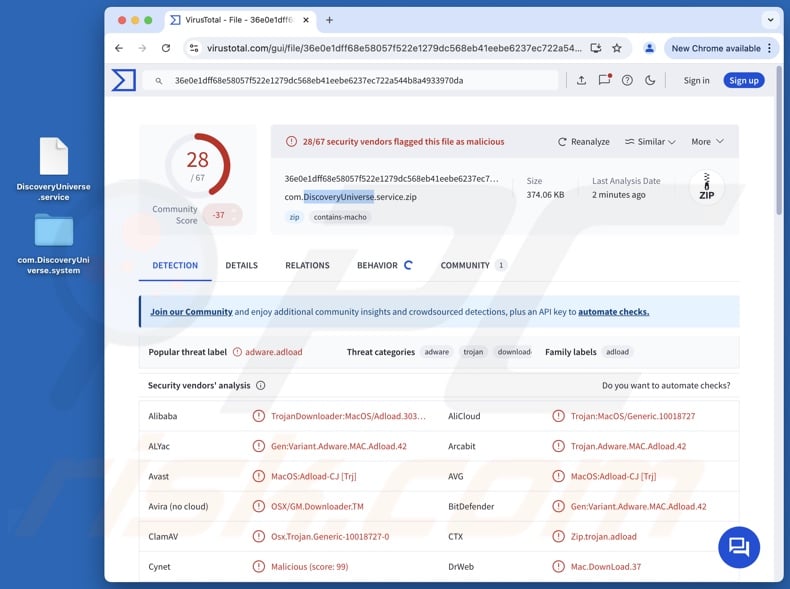Screen dimensions: 790x589
Task: Click Do you want to automate checks?
Action: coord(666,385)
